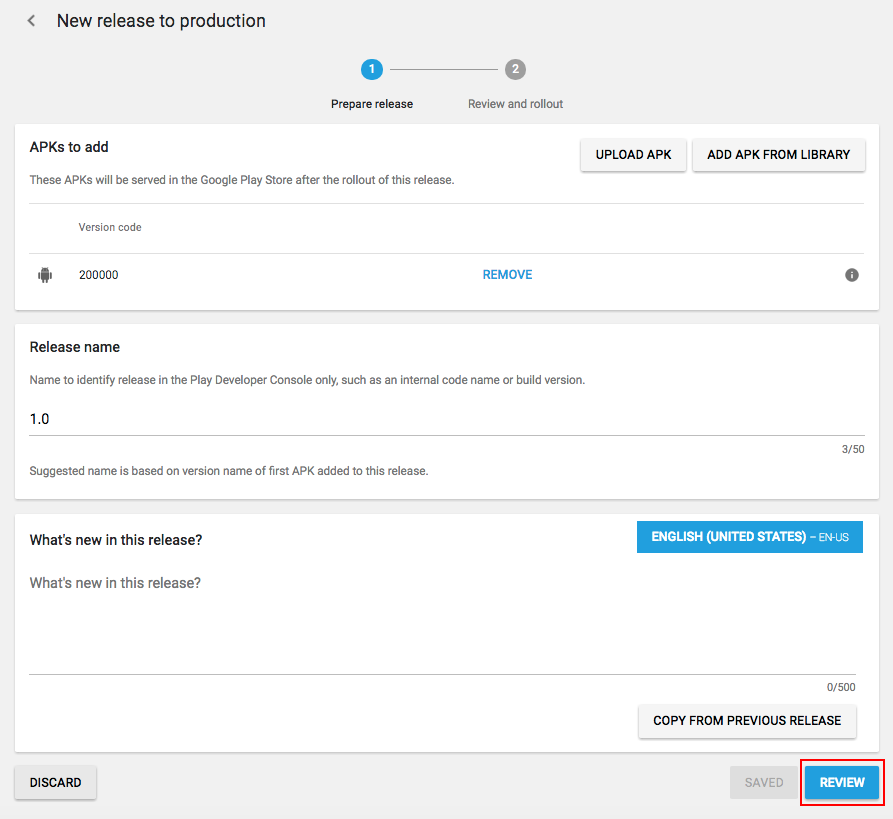The image size is (893, 819).
Task: Go back using the left arrow
Action: (32, 21)
